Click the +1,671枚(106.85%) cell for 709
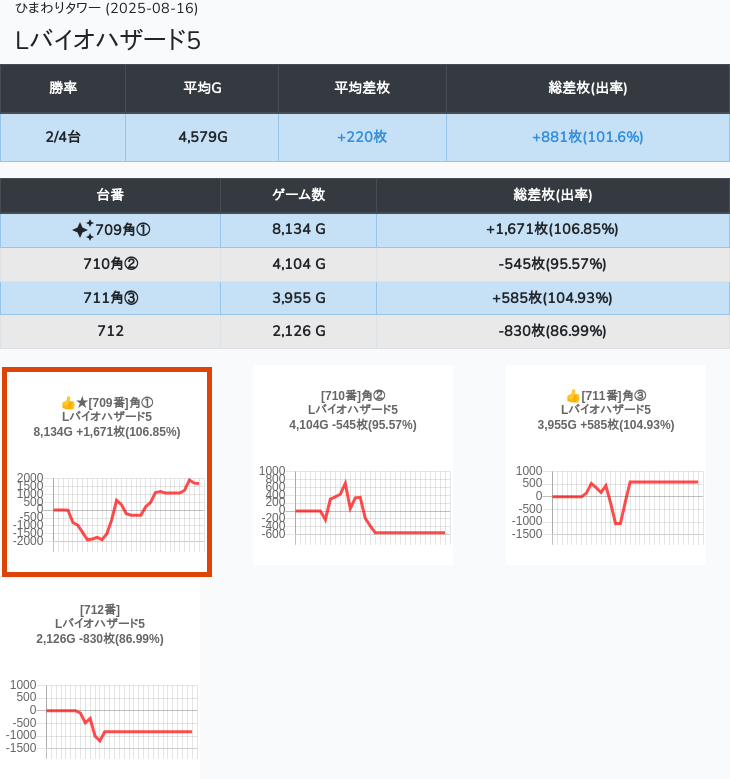730x779 pixels. (552, 230)
